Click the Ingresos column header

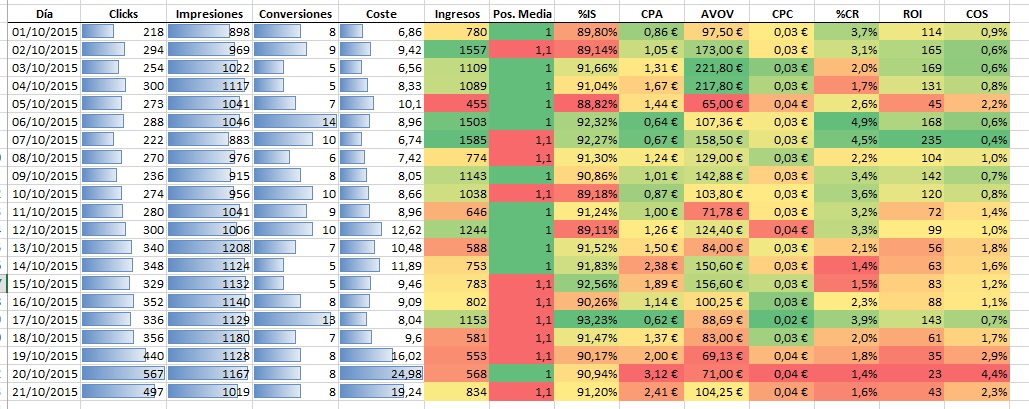tap(458, 15)
